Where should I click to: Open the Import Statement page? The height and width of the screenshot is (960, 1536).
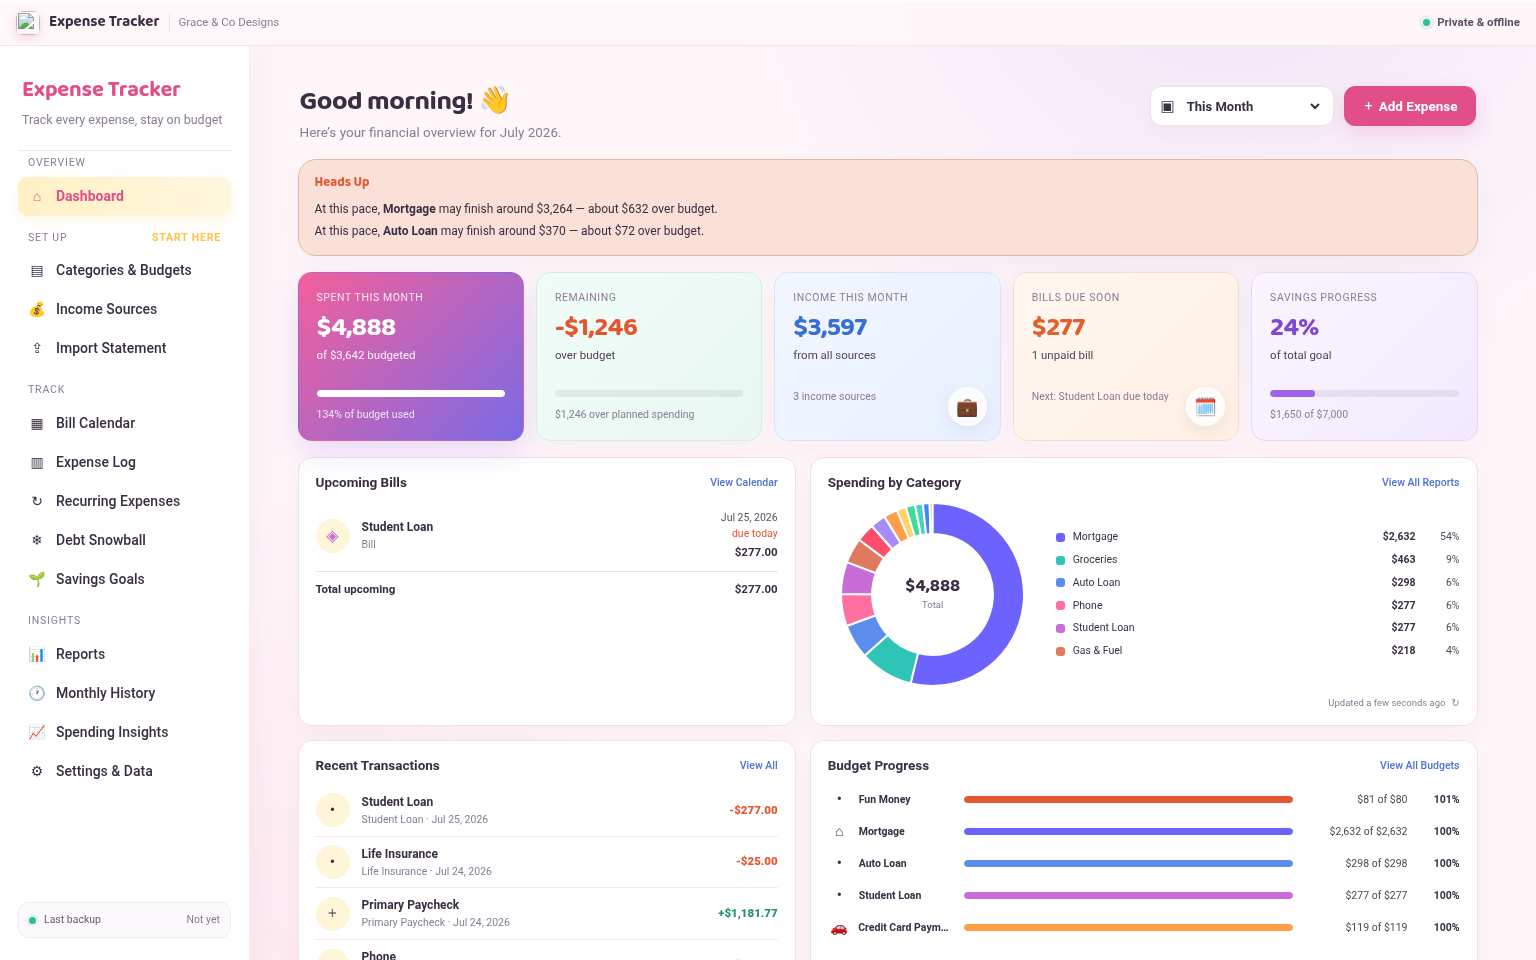pyautogui.click(x=124, y=348)
